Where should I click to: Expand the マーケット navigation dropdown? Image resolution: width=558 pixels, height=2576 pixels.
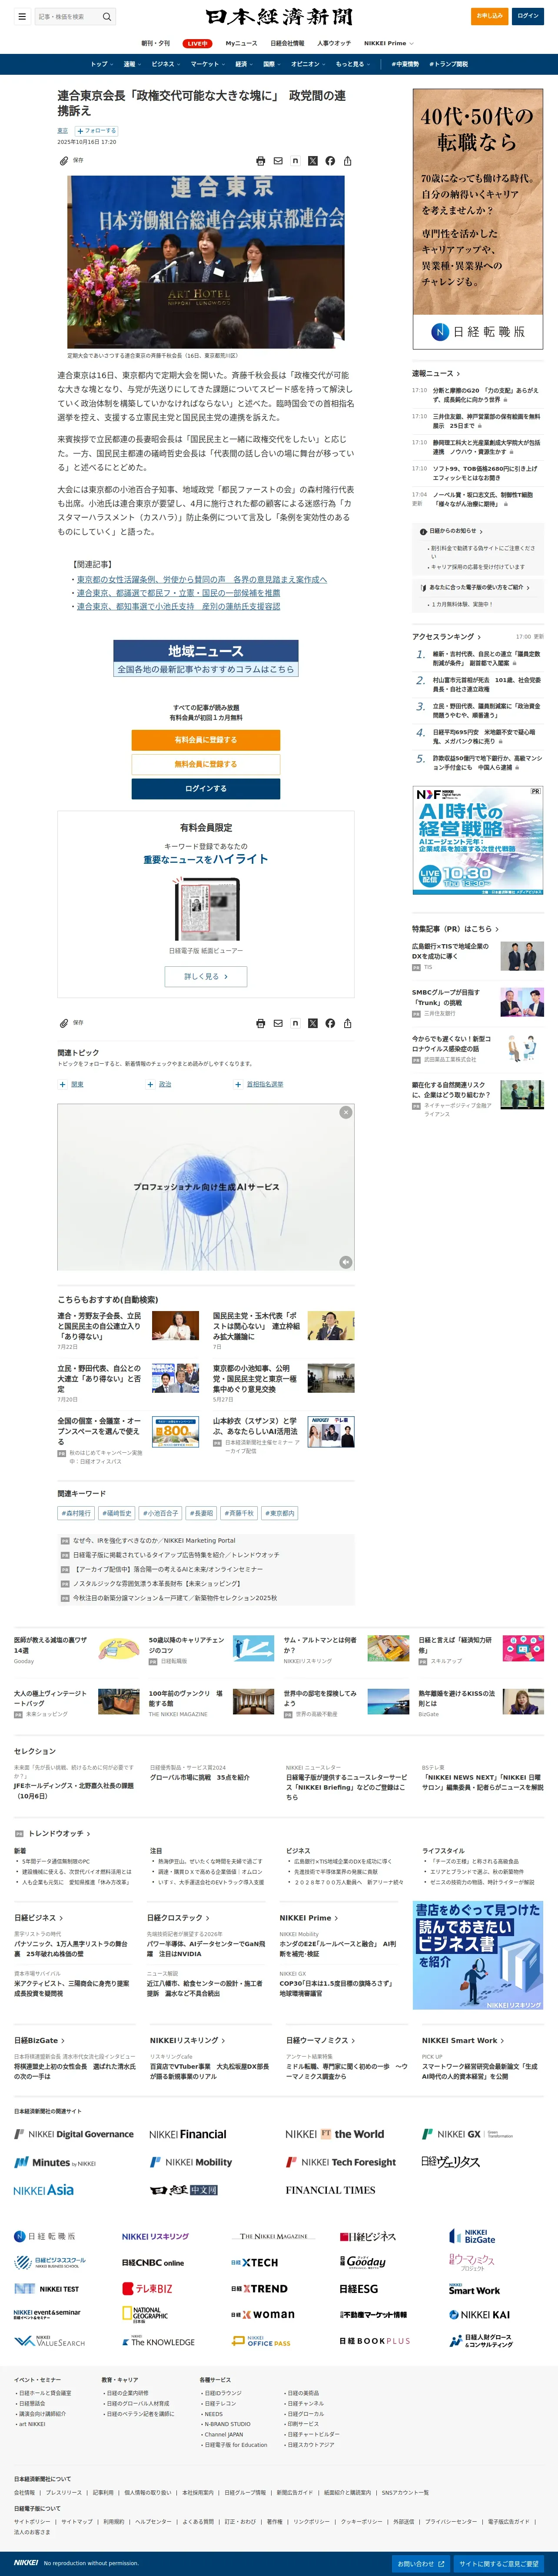coord(208,64)
